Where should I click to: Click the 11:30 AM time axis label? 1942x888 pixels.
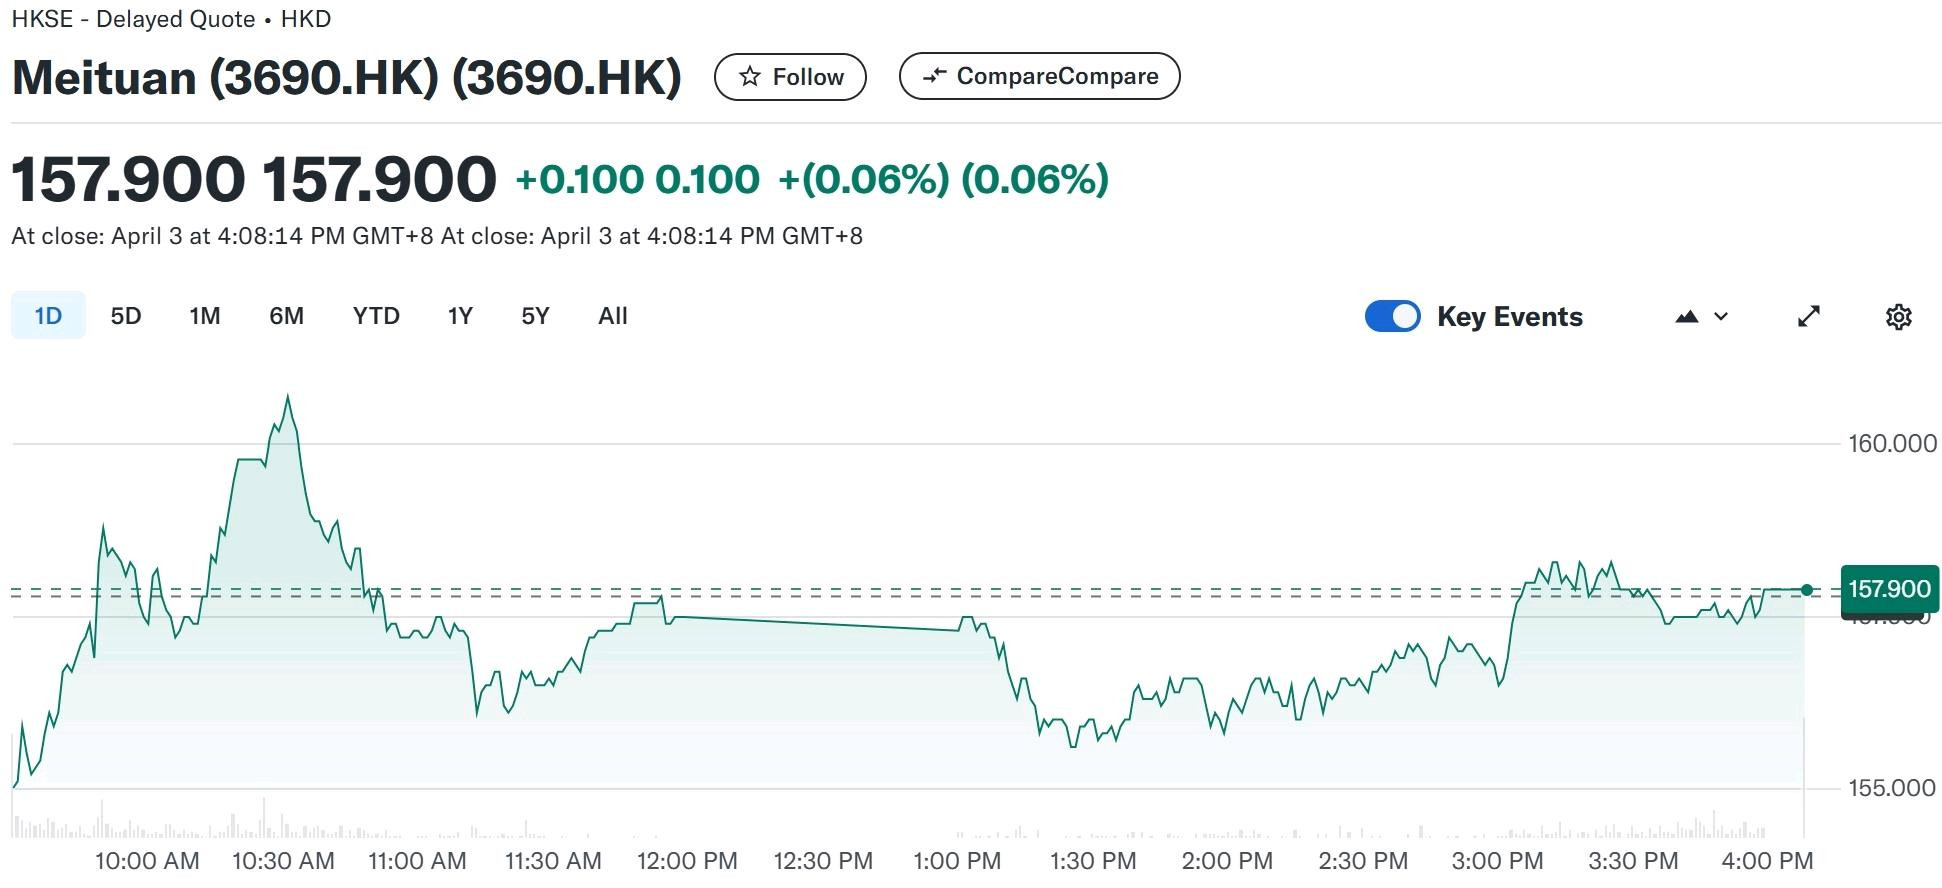tap(553, 861)
